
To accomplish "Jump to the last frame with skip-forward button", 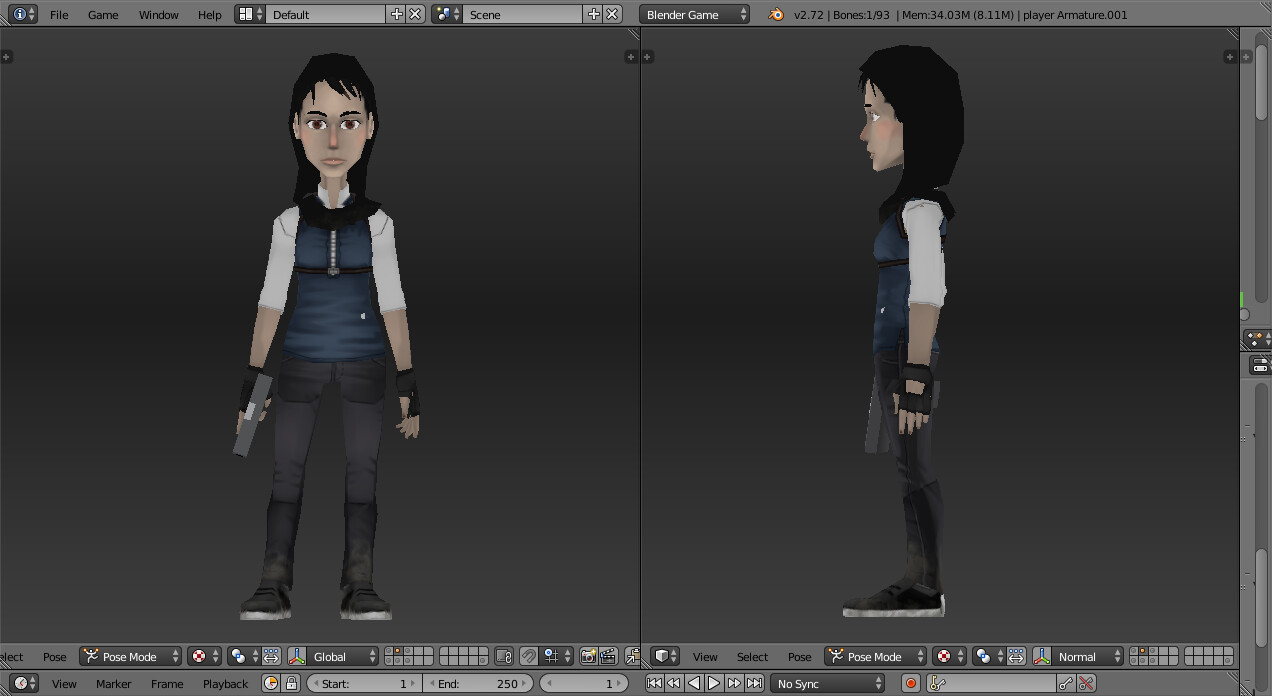I will tap(755, 683).
